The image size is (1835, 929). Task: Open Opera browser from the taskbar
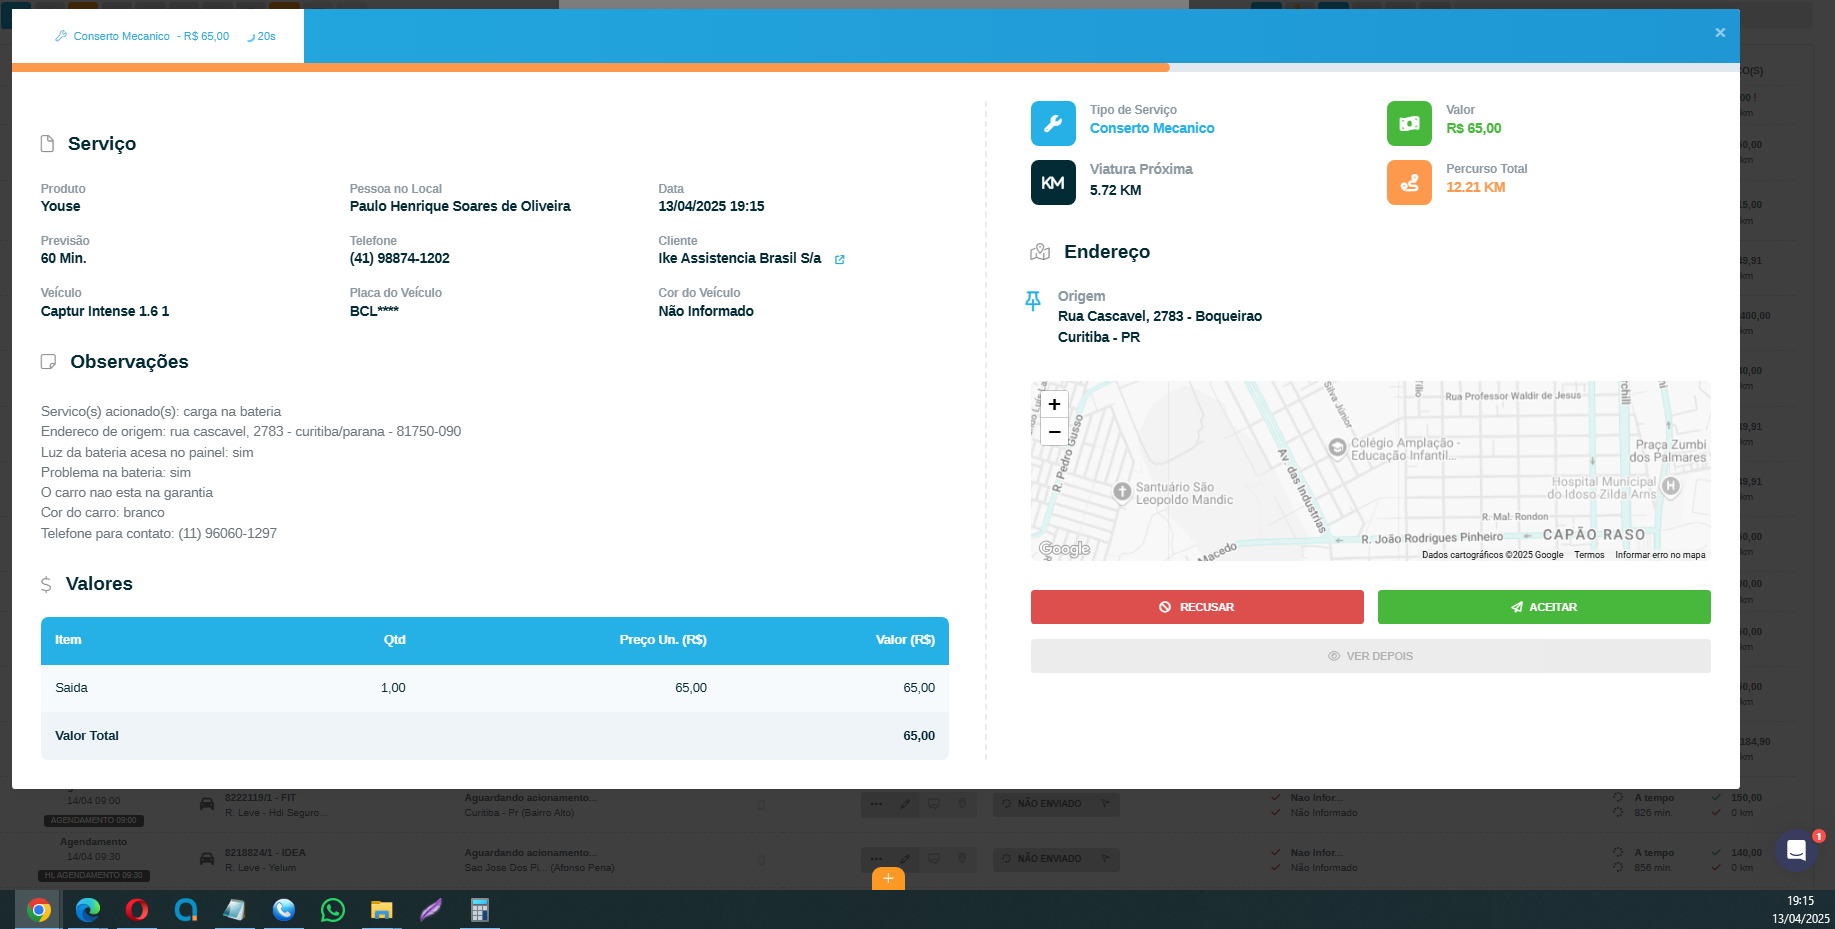coord(137,910)
